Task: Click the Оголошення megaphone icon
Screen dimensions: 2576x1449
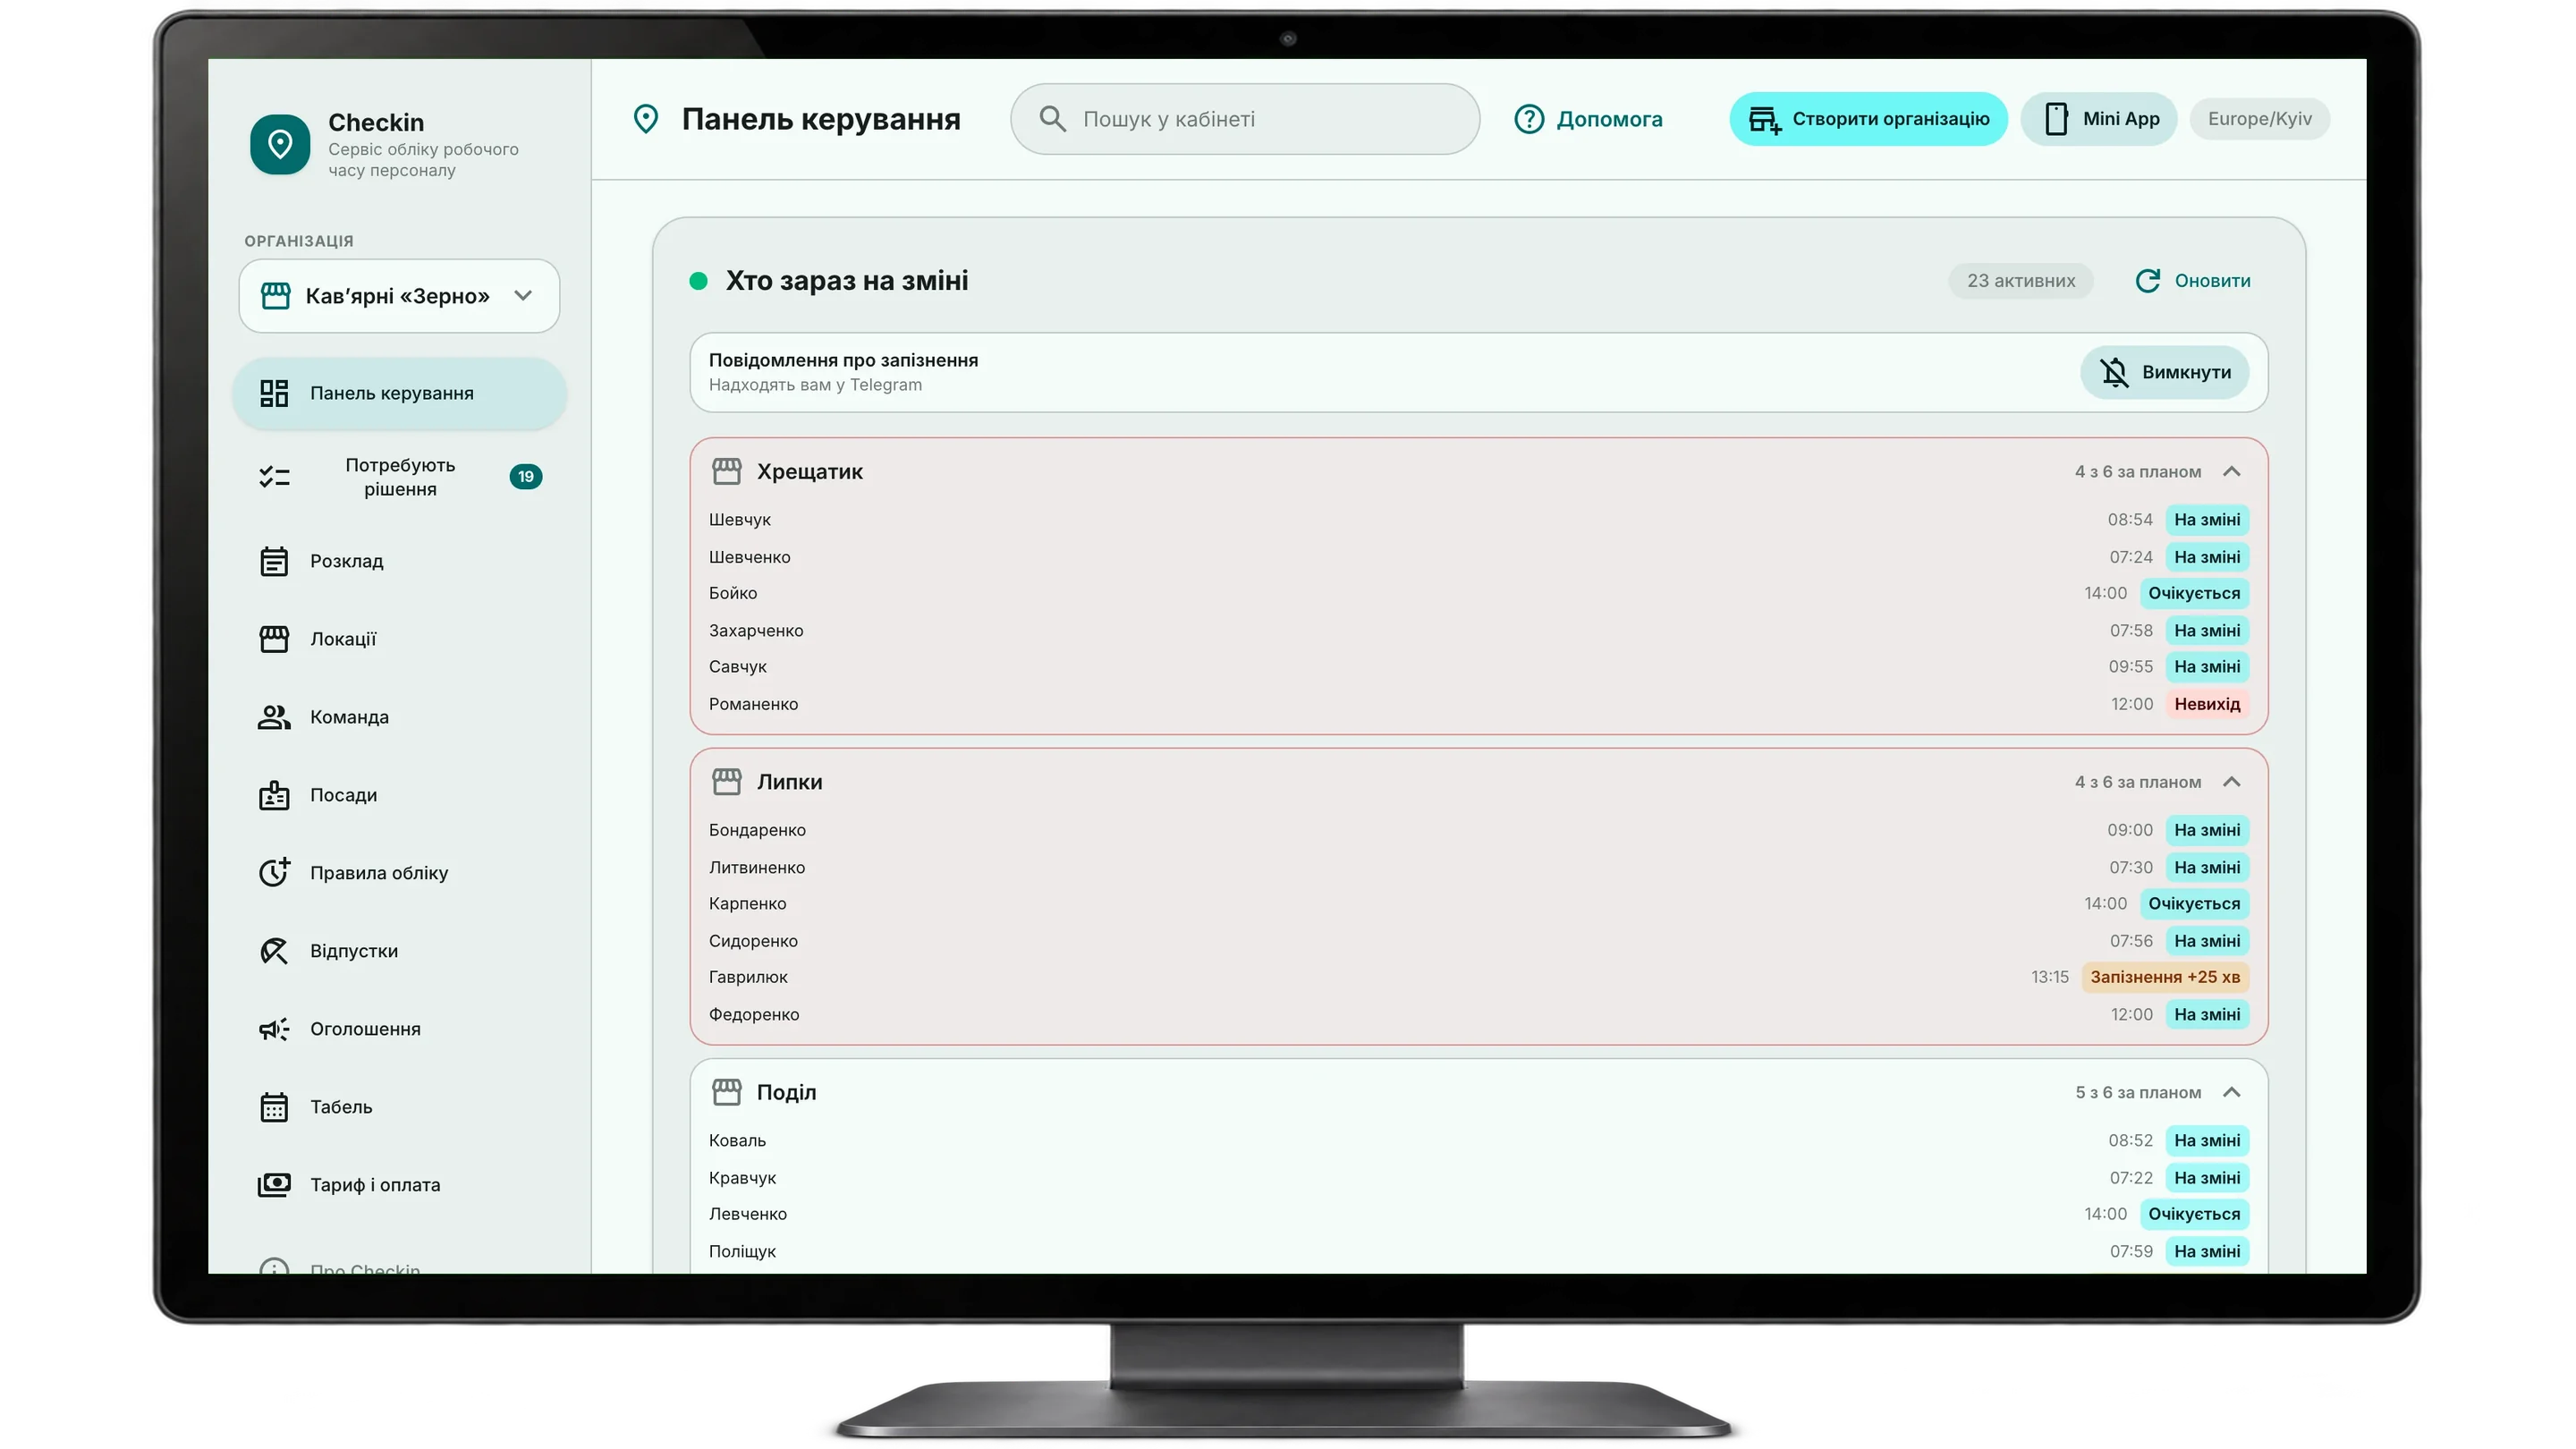Action: [274, 1029]
